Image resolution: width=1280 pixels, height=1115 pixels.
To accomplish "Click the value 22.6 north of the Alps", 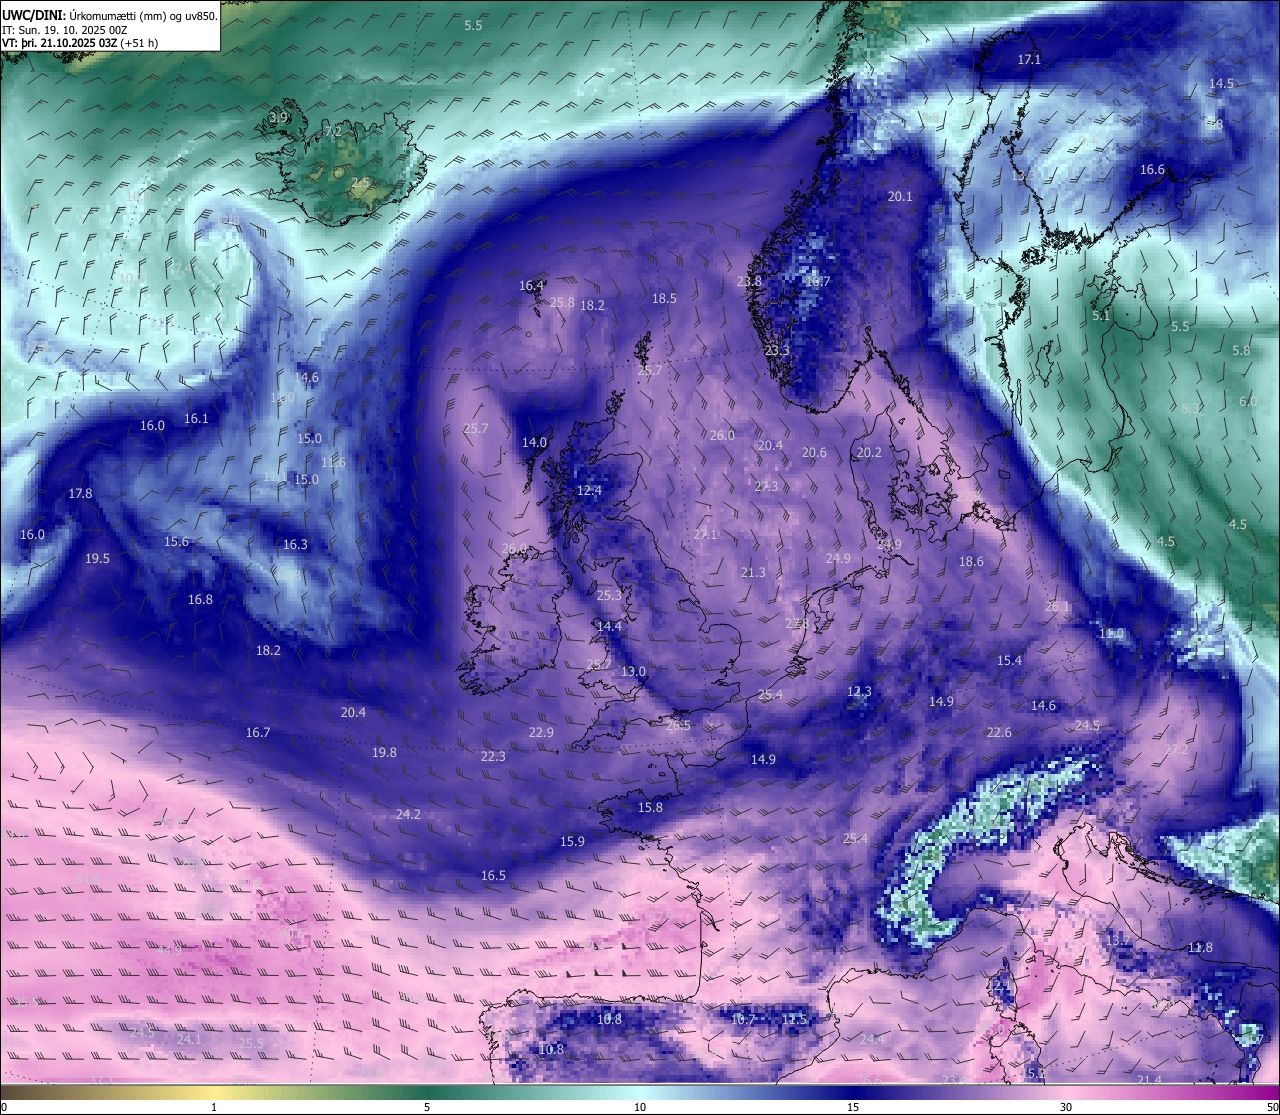I will (998, 733).
